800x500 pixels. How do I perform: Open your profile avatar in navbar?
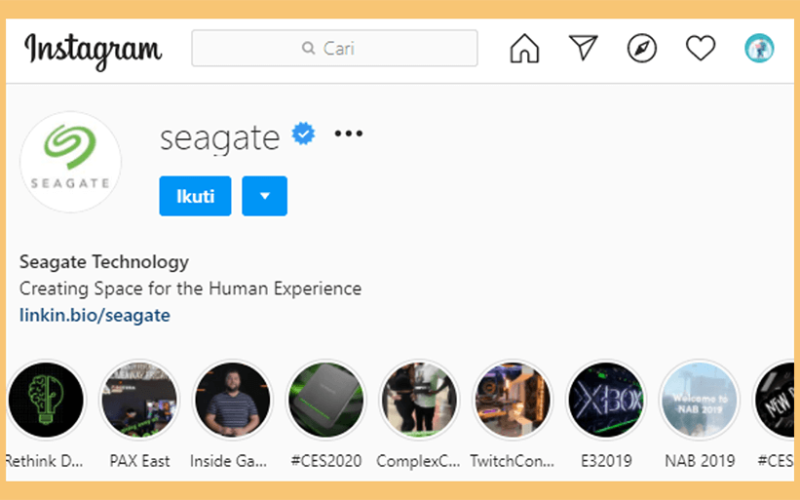click(x=759, y=48)
